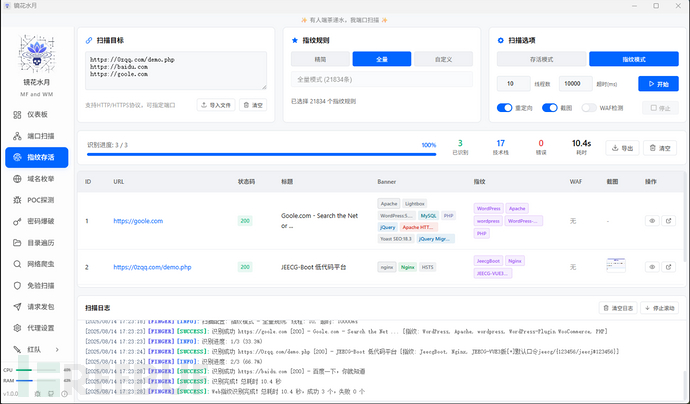This screenshot has height=404, width=690.
Task: Expand the 红队 submenu chevron
Action: tap(57, 349)
